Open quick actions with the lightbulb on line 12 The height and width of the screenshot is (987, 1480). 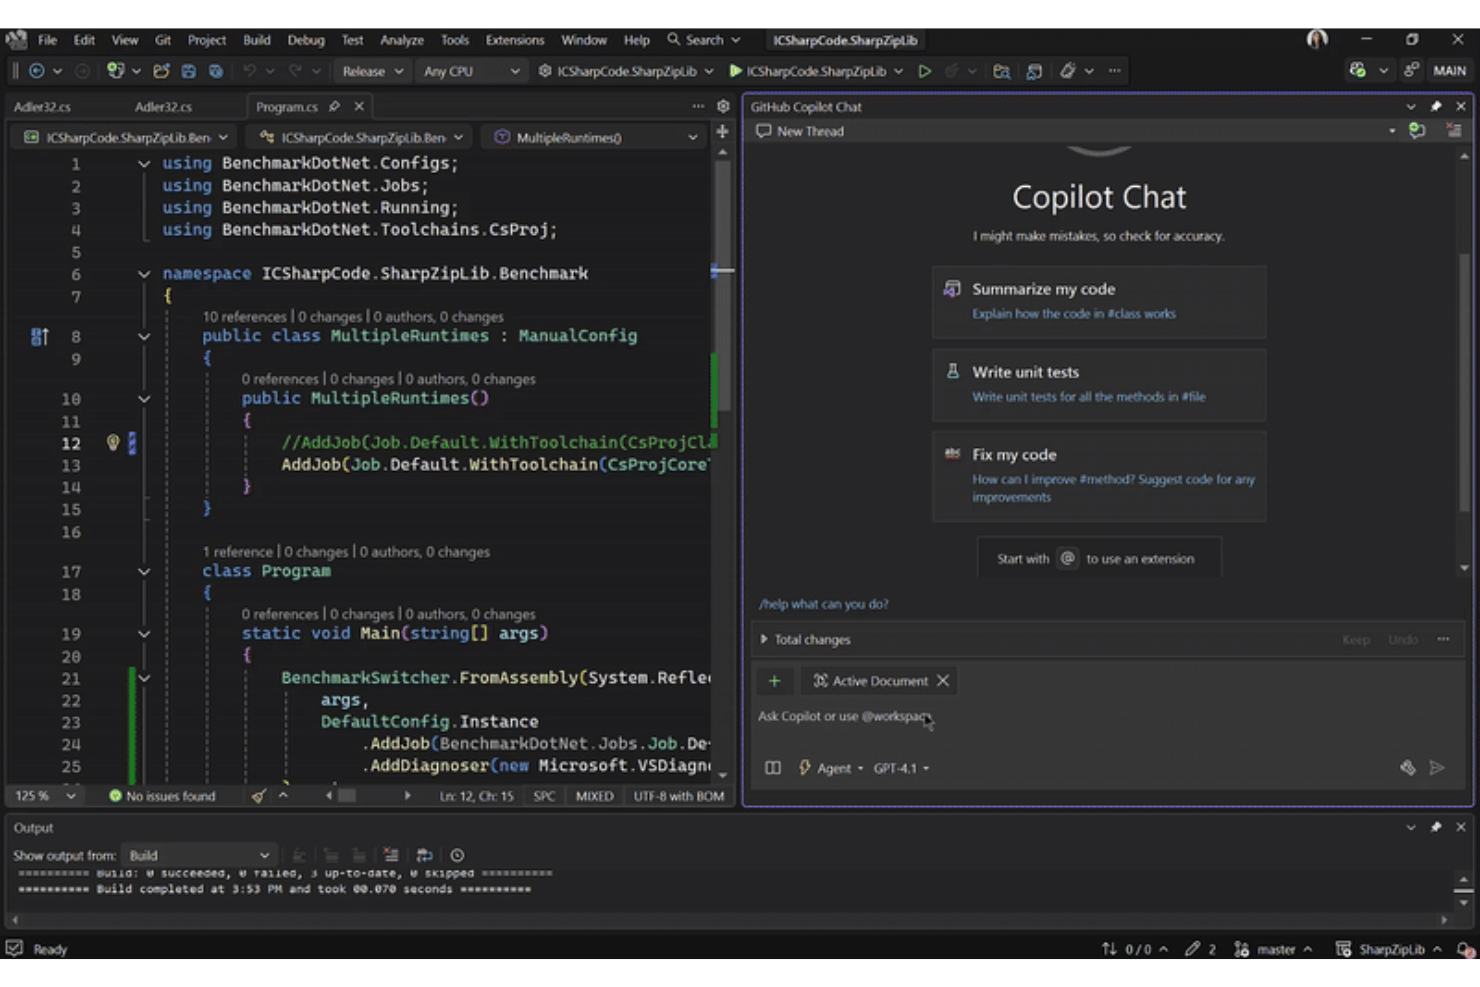[x=112, y=442]
